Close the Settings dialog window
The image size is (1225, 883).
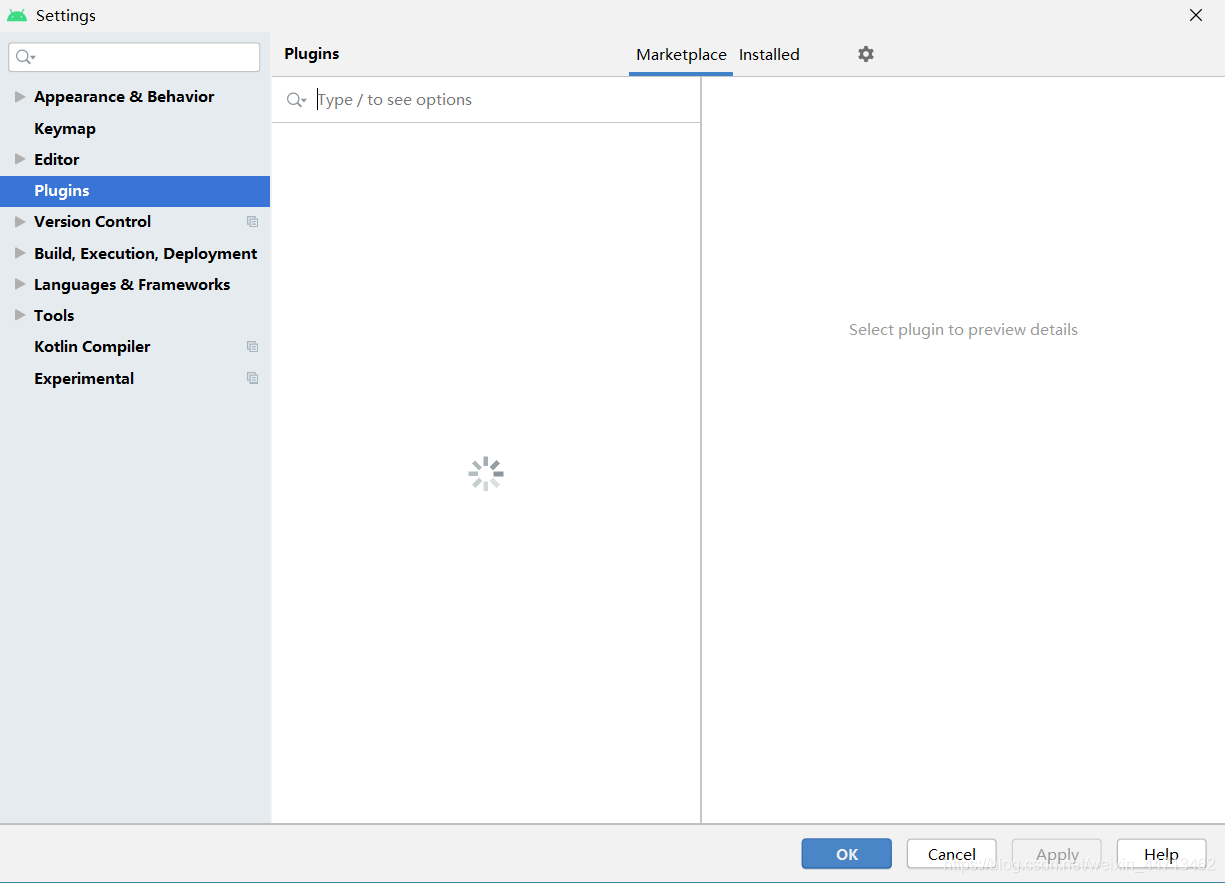tap(1196, 15)
